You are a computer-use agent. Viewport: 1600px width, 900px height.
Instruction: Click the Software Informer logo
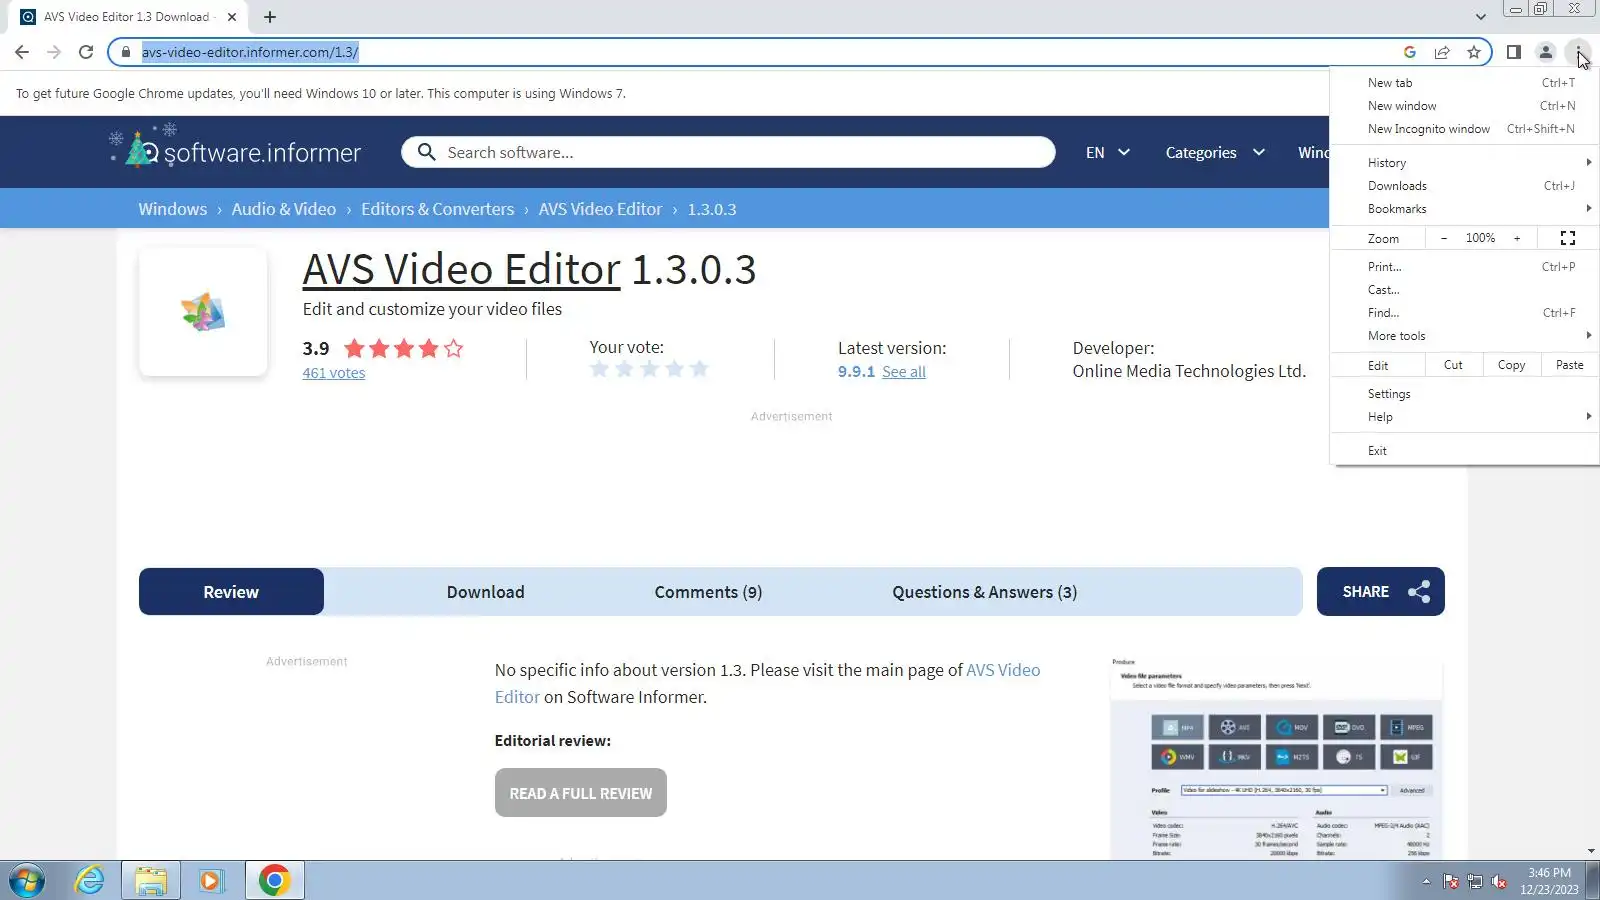tap(236, 148)
